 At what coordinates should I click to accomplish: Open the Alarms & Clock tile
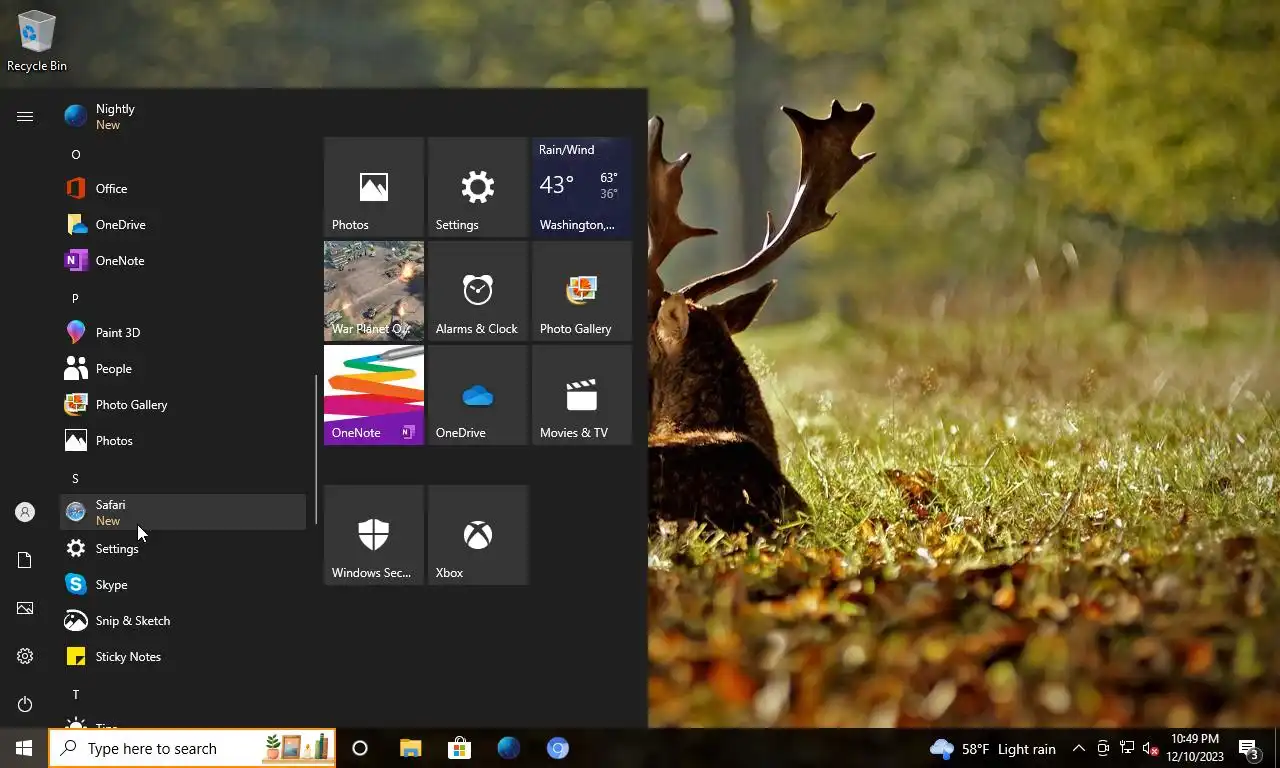tap(478, 291)
